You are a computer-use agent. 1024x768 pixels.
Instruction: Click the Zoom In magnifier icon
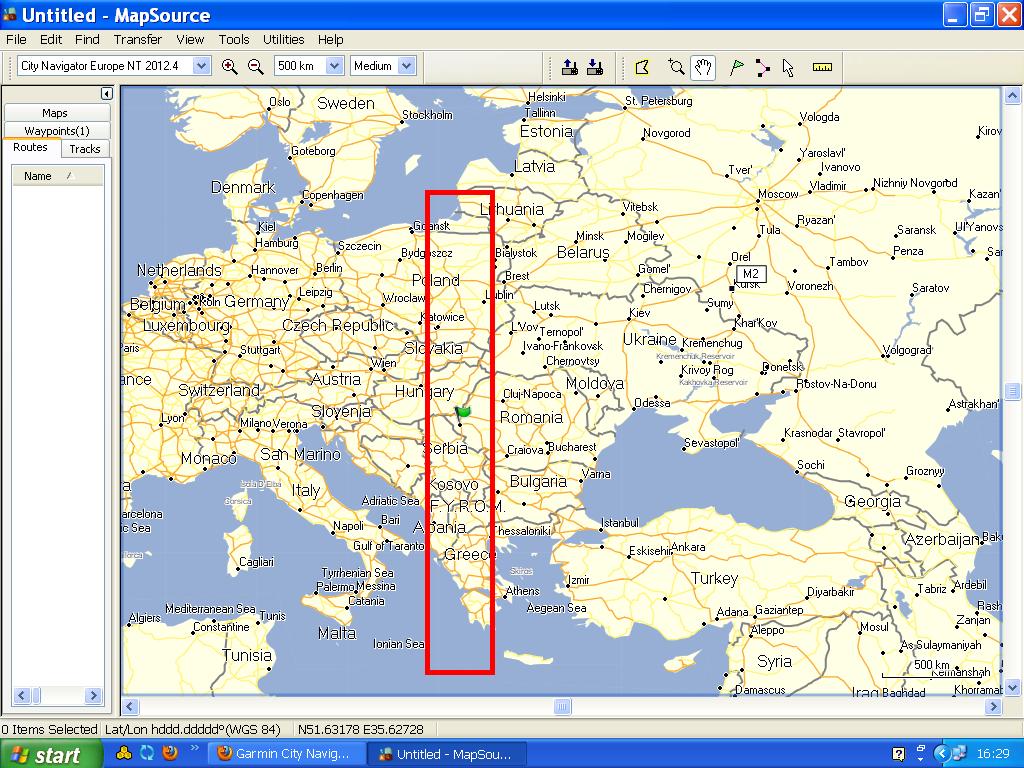coord(230,66)
